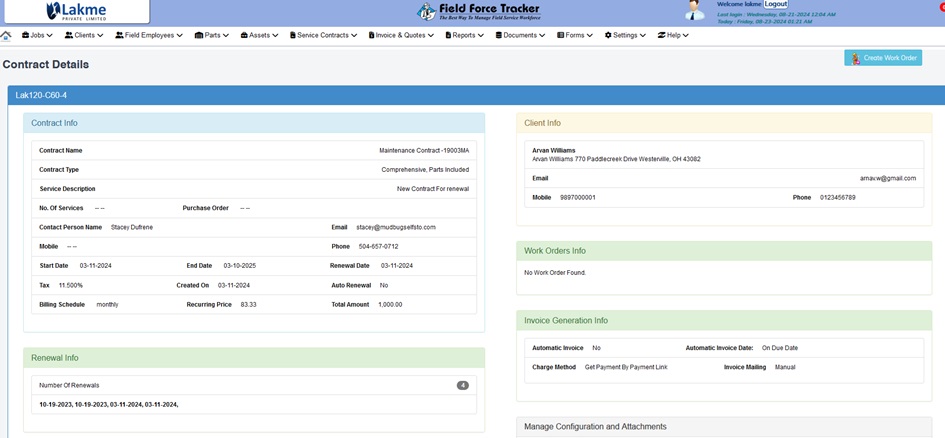This screenshot has height=438, width=945.
Task: Click the Clients people icon
Action: (x=69, y=36)
